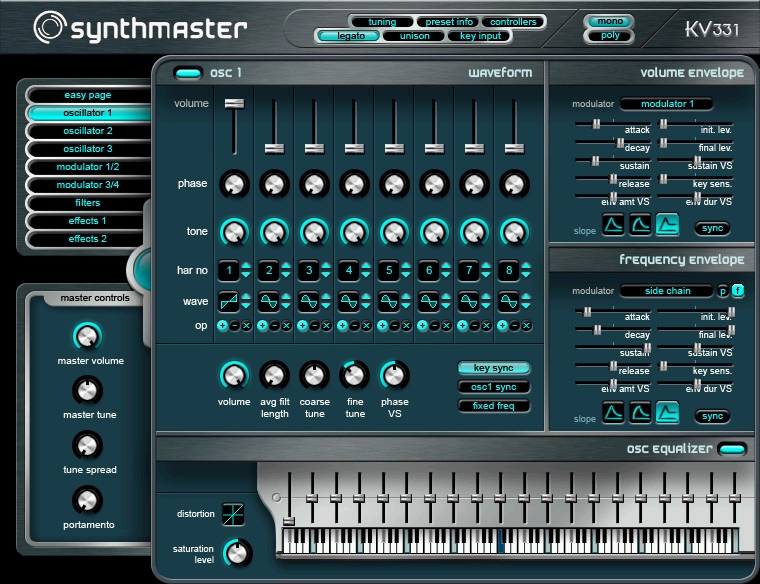
Task: Click harmonic 2 sine wave display
Action: click(269, 301)
